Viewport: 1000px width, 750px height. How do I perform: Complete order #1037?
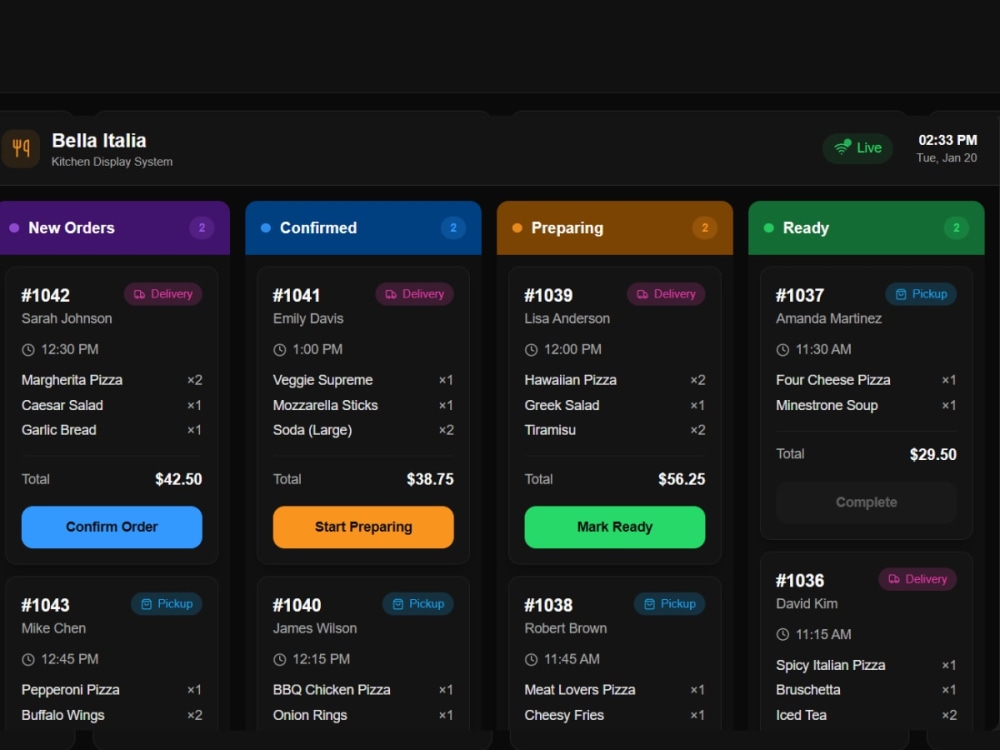click(x=866, y=503)
